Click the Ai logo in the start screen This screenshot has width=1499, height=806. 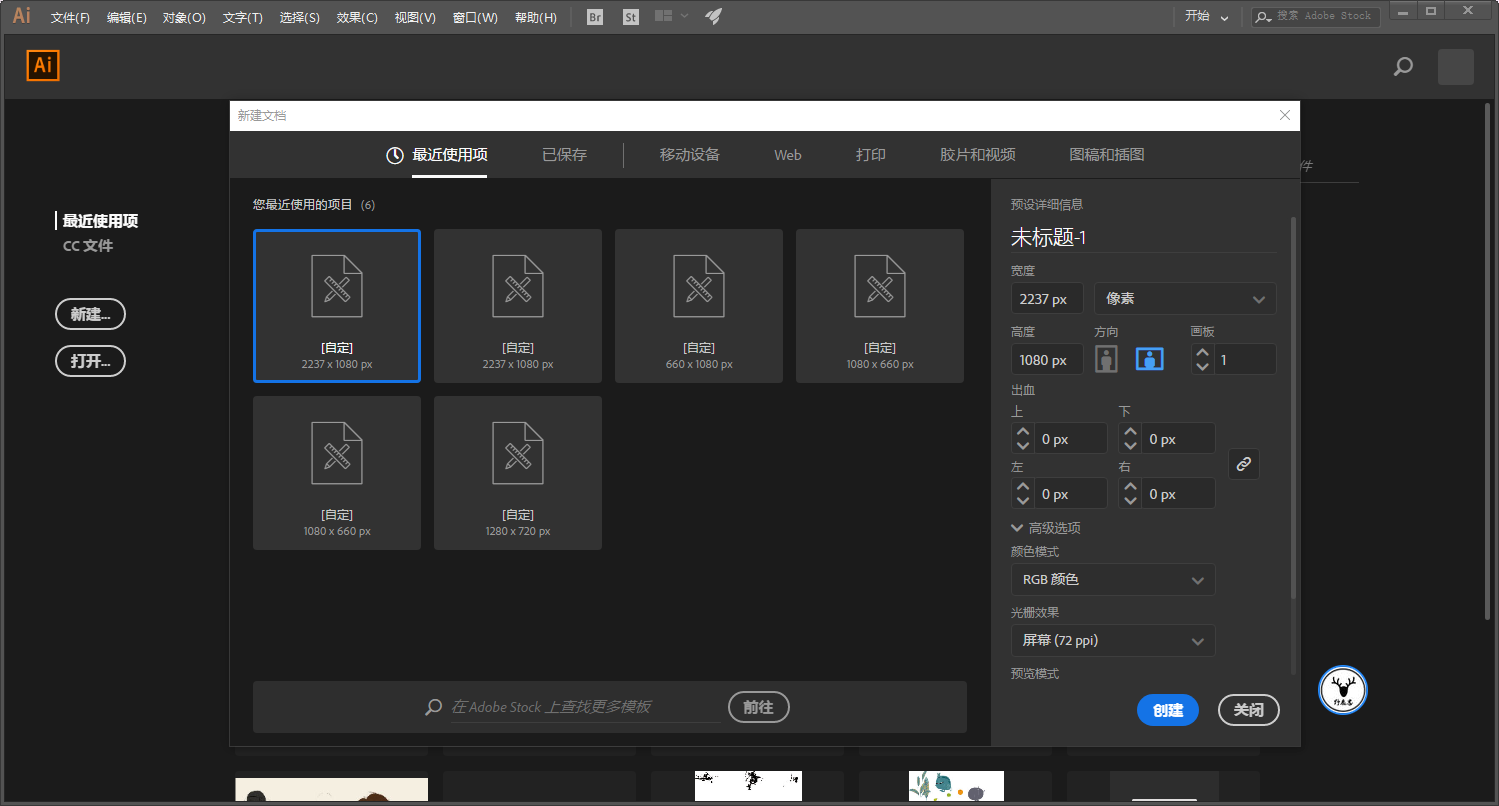pos(43,66)
